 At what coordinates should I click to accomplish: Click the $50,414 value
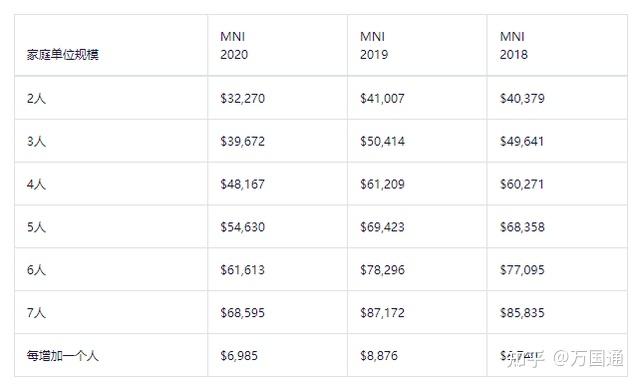tap(382, 141)
